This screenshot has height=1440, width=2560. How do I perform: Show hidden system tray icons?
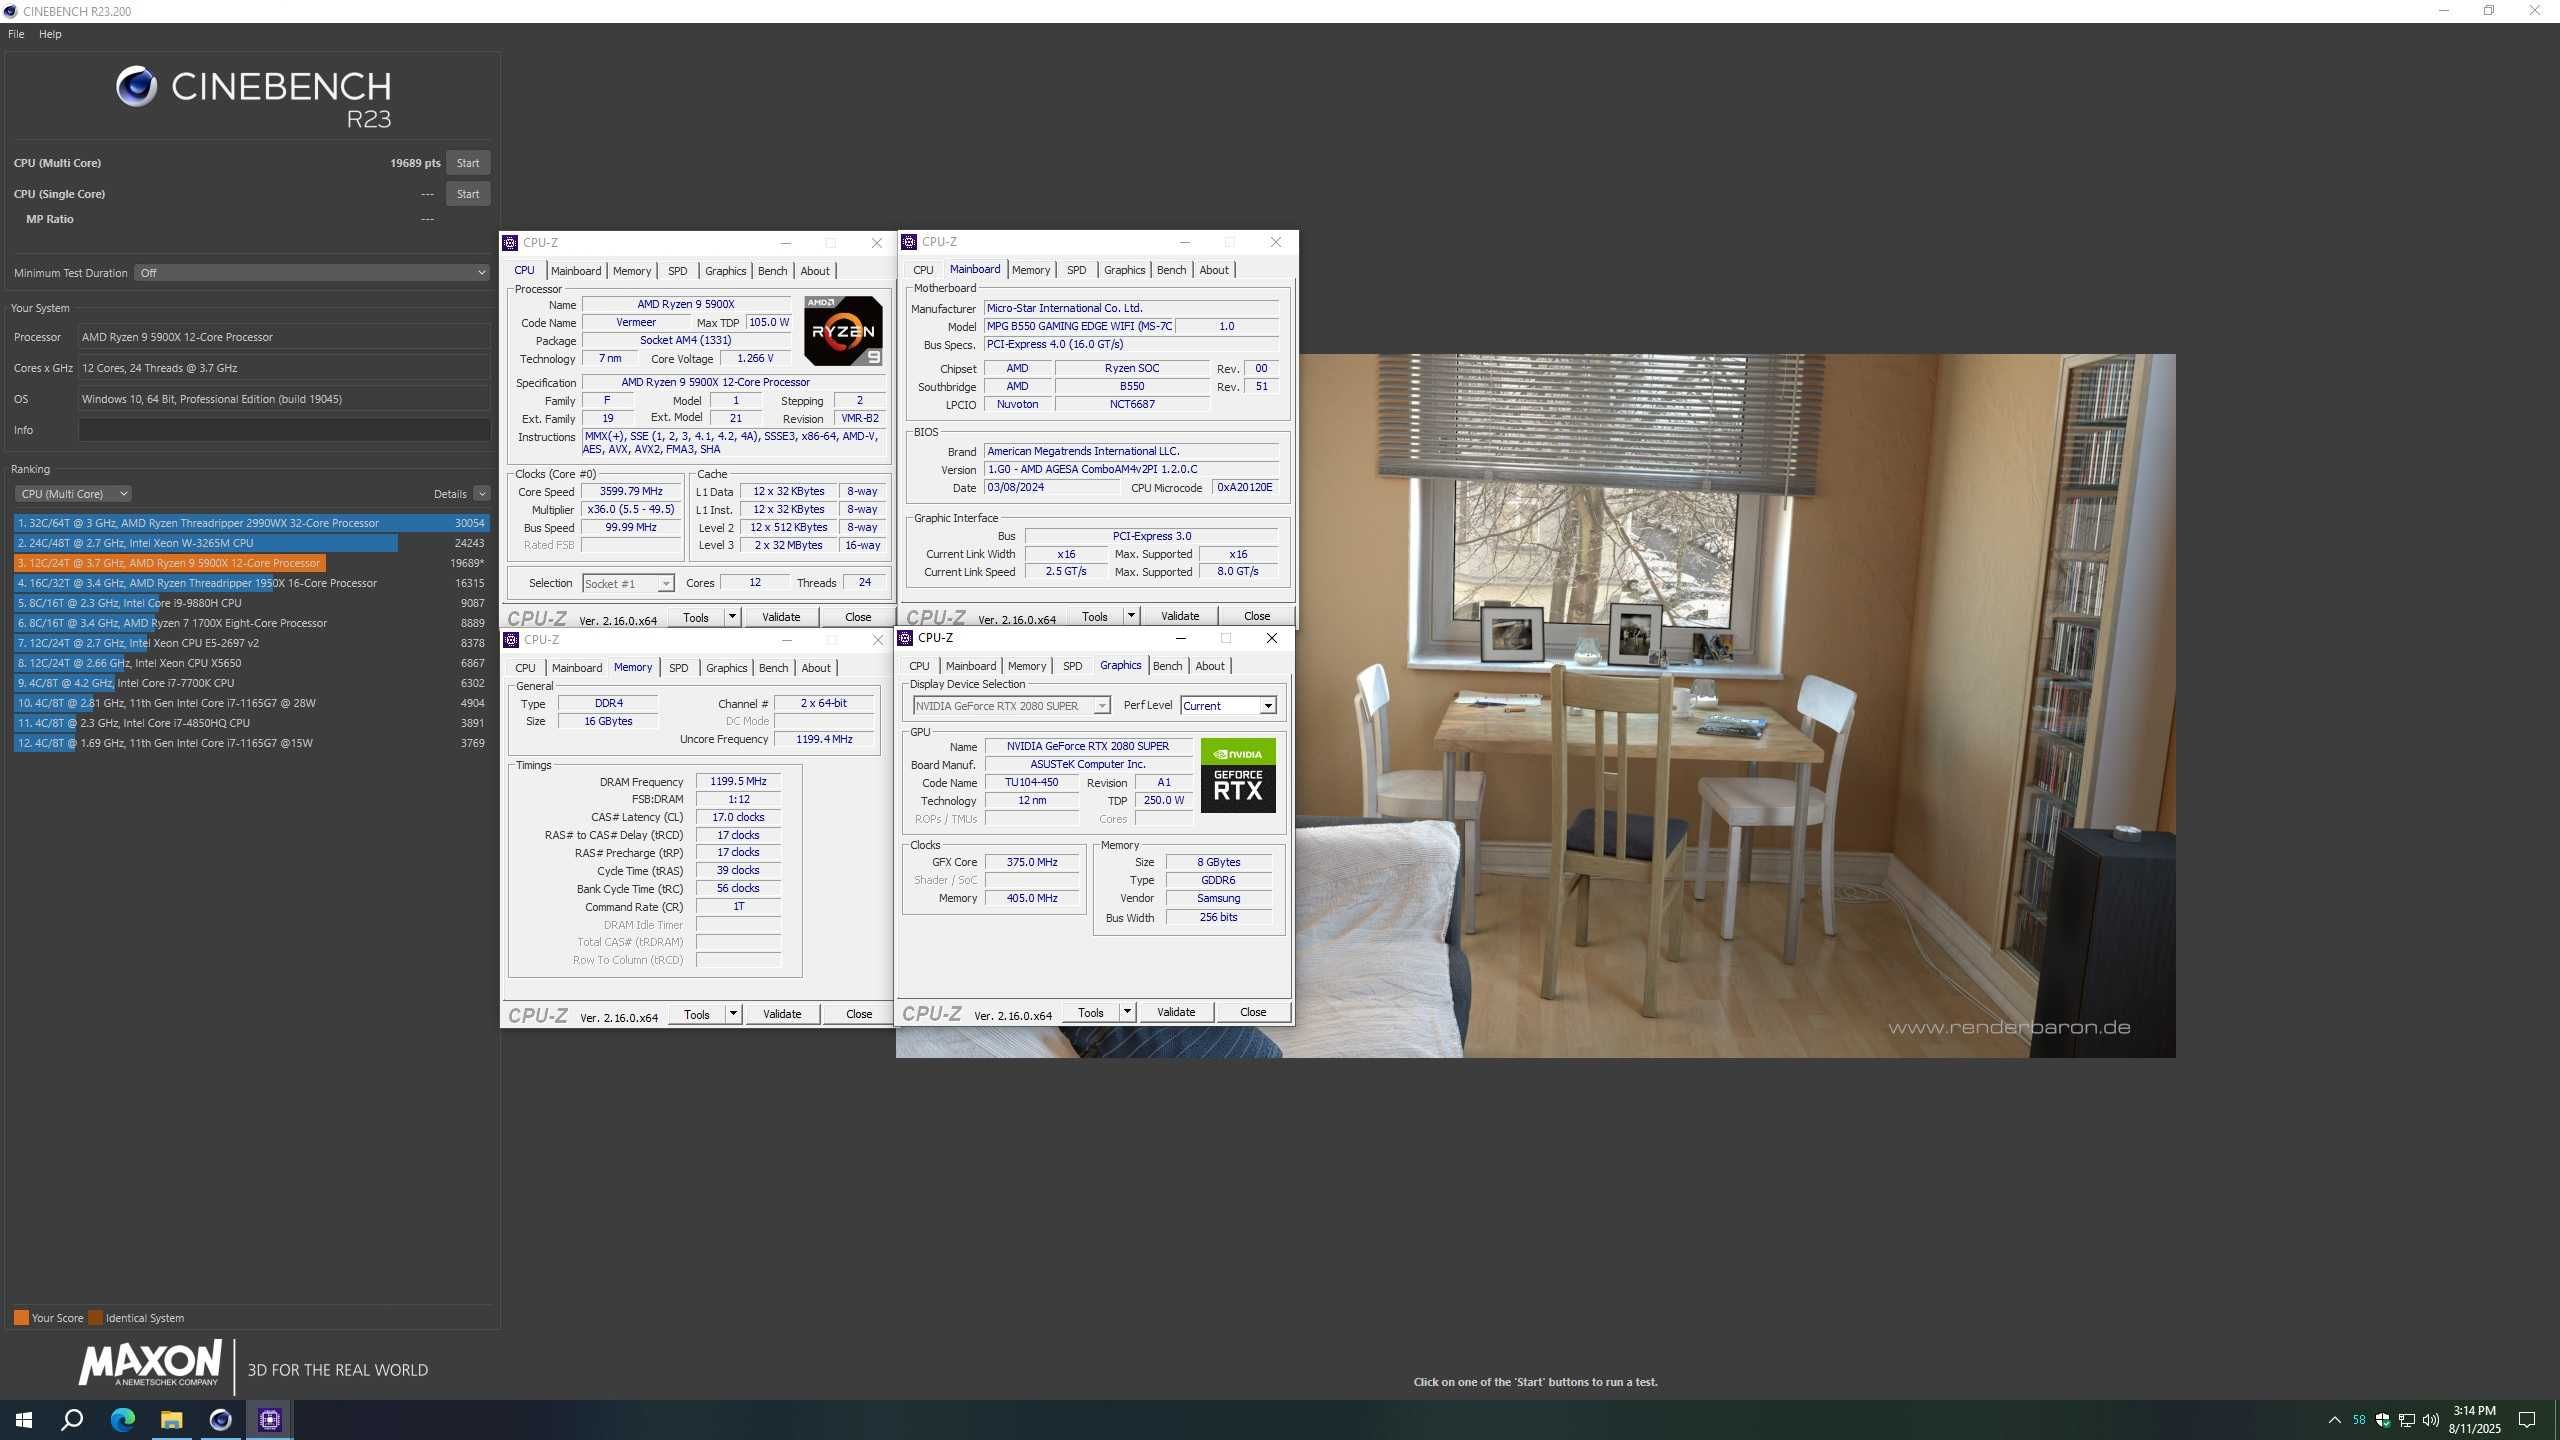pos(2334,1420)
